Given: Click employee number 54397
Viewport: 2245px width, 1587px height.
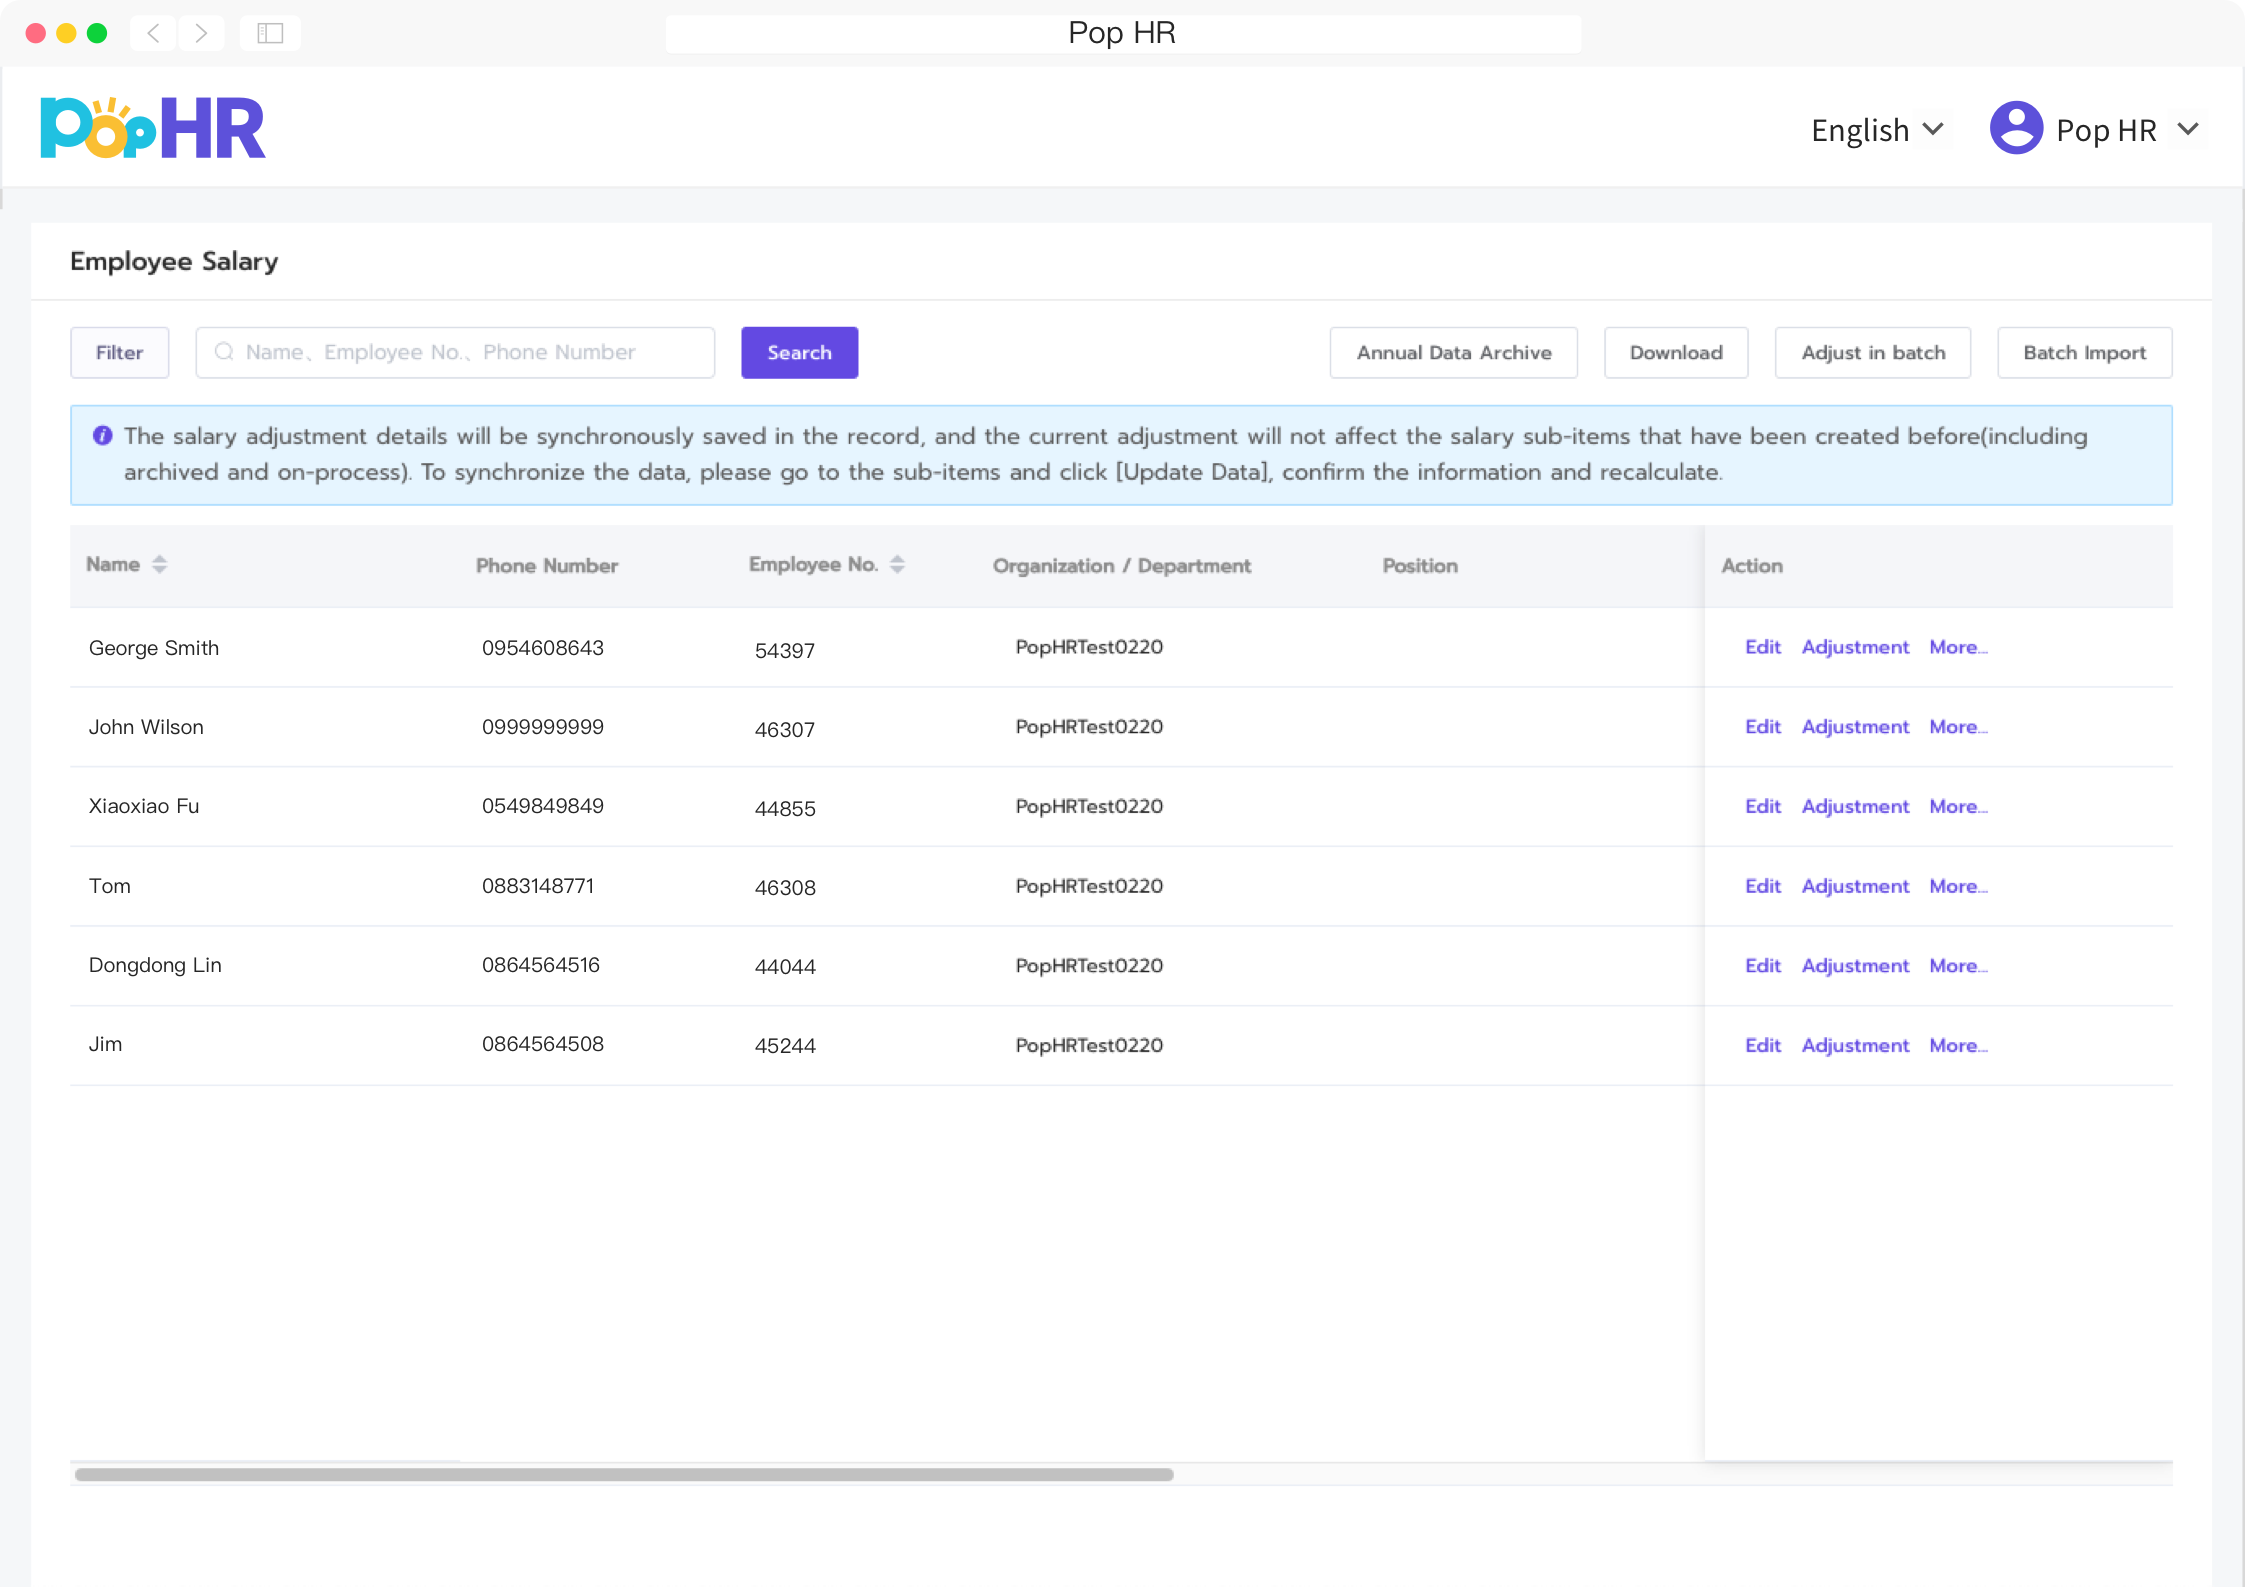Looking at the screenshot, I should (785, 651).
